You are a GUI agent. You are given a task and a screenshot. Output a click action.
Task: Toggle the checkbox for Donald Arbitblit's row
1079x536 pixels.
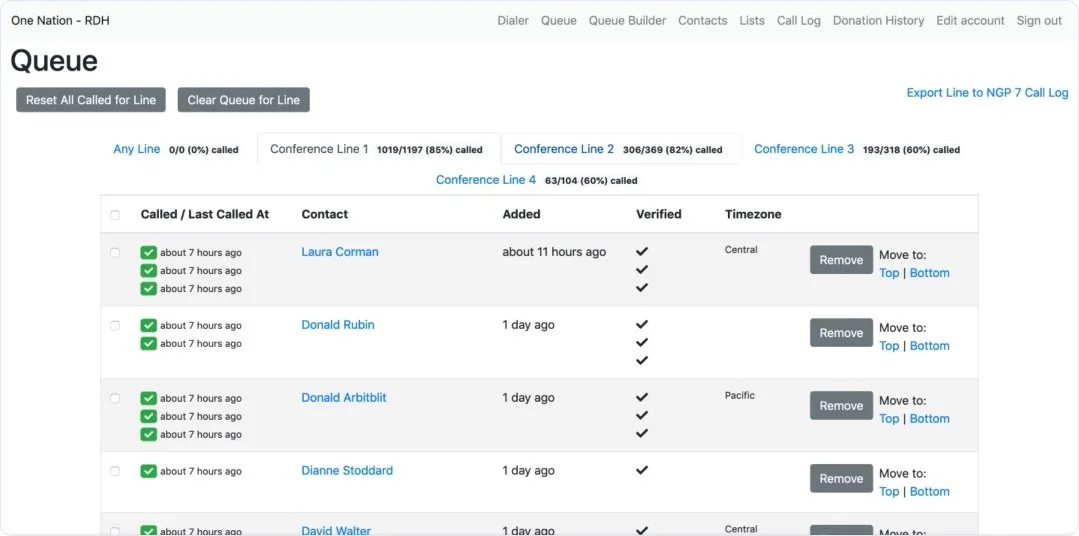(x=115, y=398)
